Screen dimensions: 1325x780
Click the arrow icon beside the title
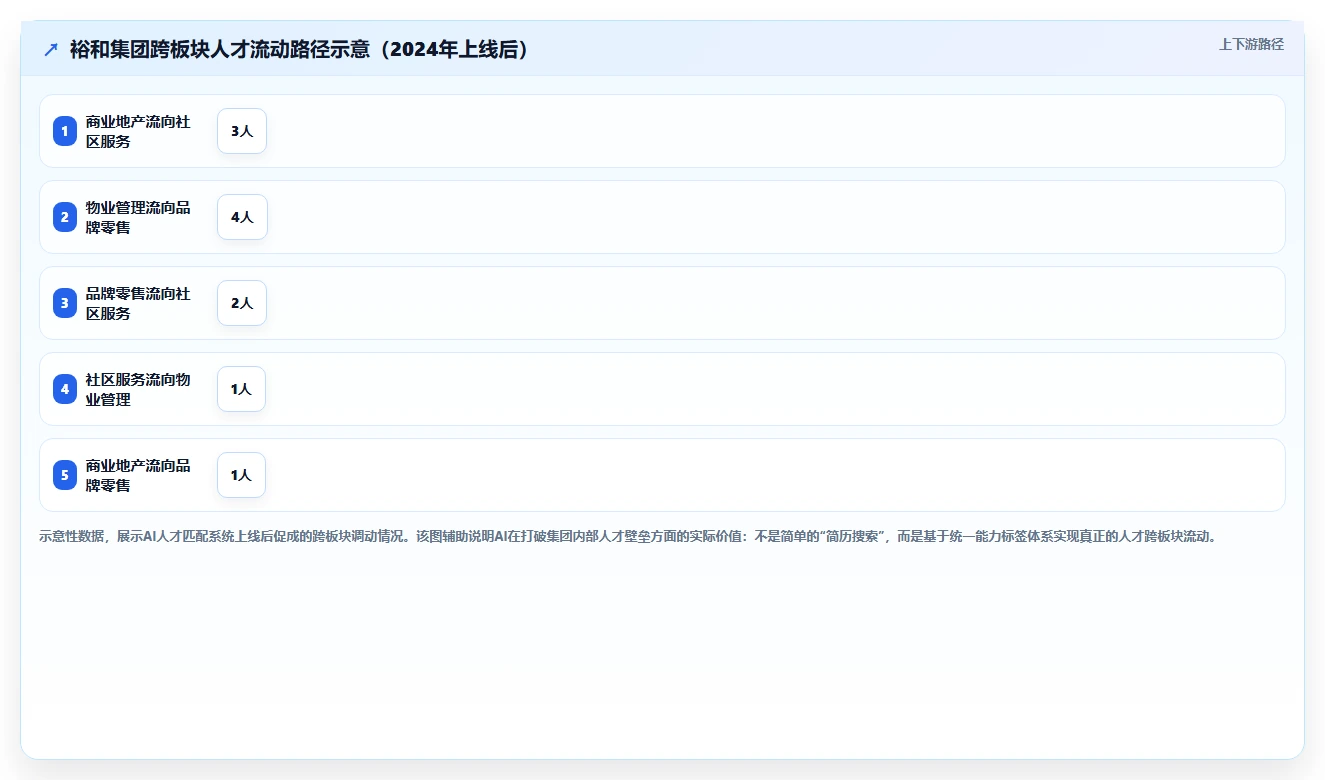51,49
